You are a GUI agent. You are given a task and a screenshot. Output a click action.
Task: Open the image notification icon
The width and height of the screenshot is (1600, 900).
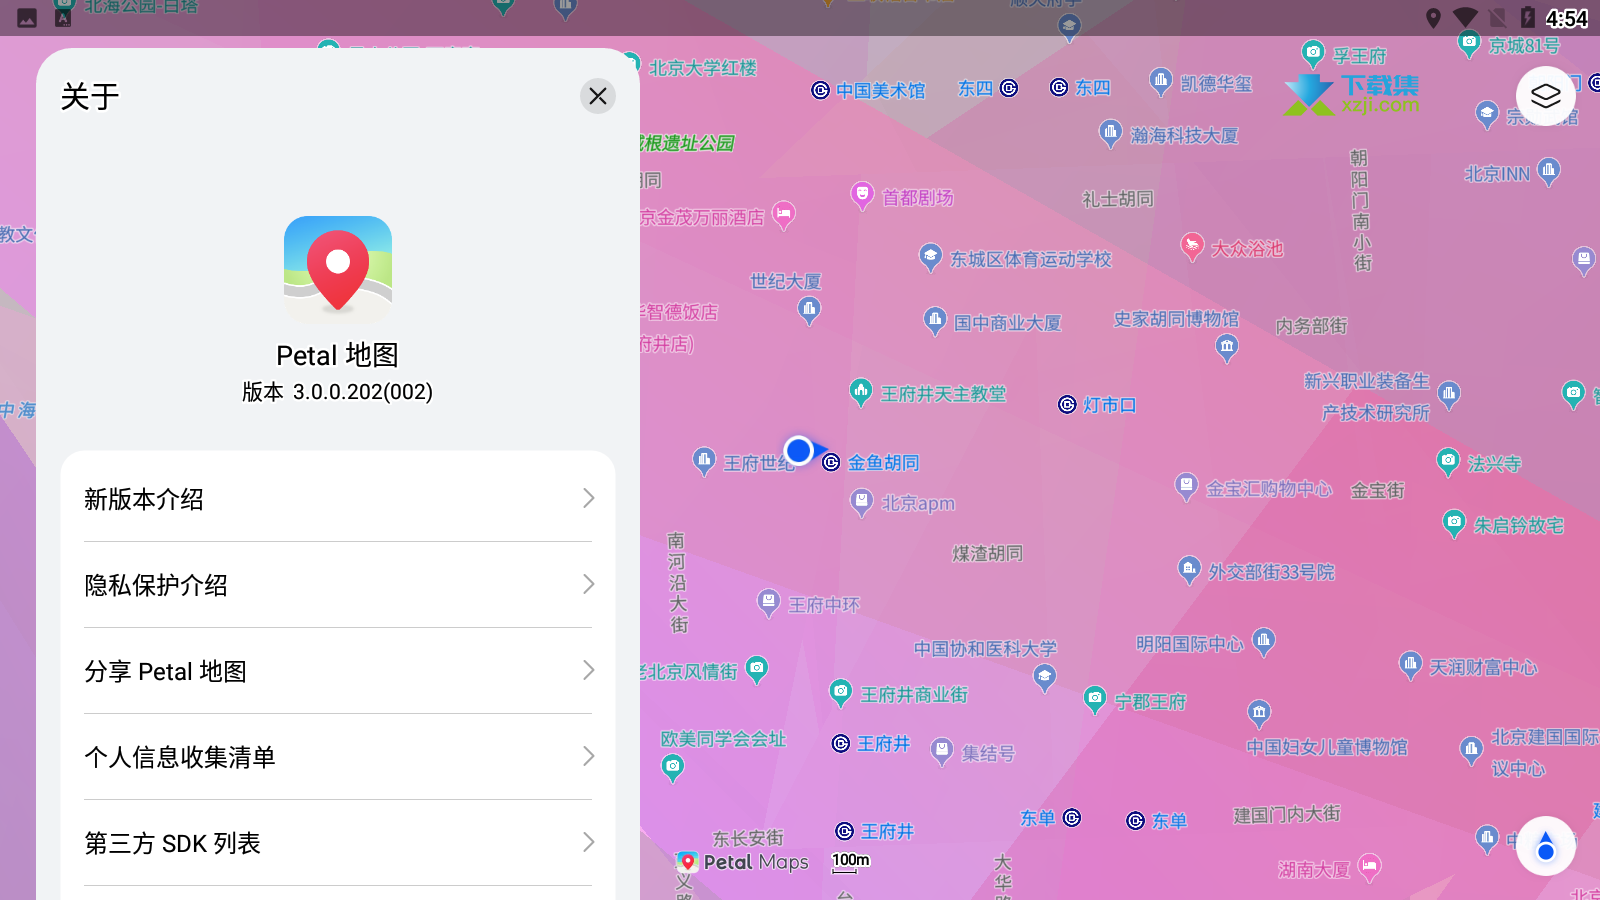tap(27, 18)
